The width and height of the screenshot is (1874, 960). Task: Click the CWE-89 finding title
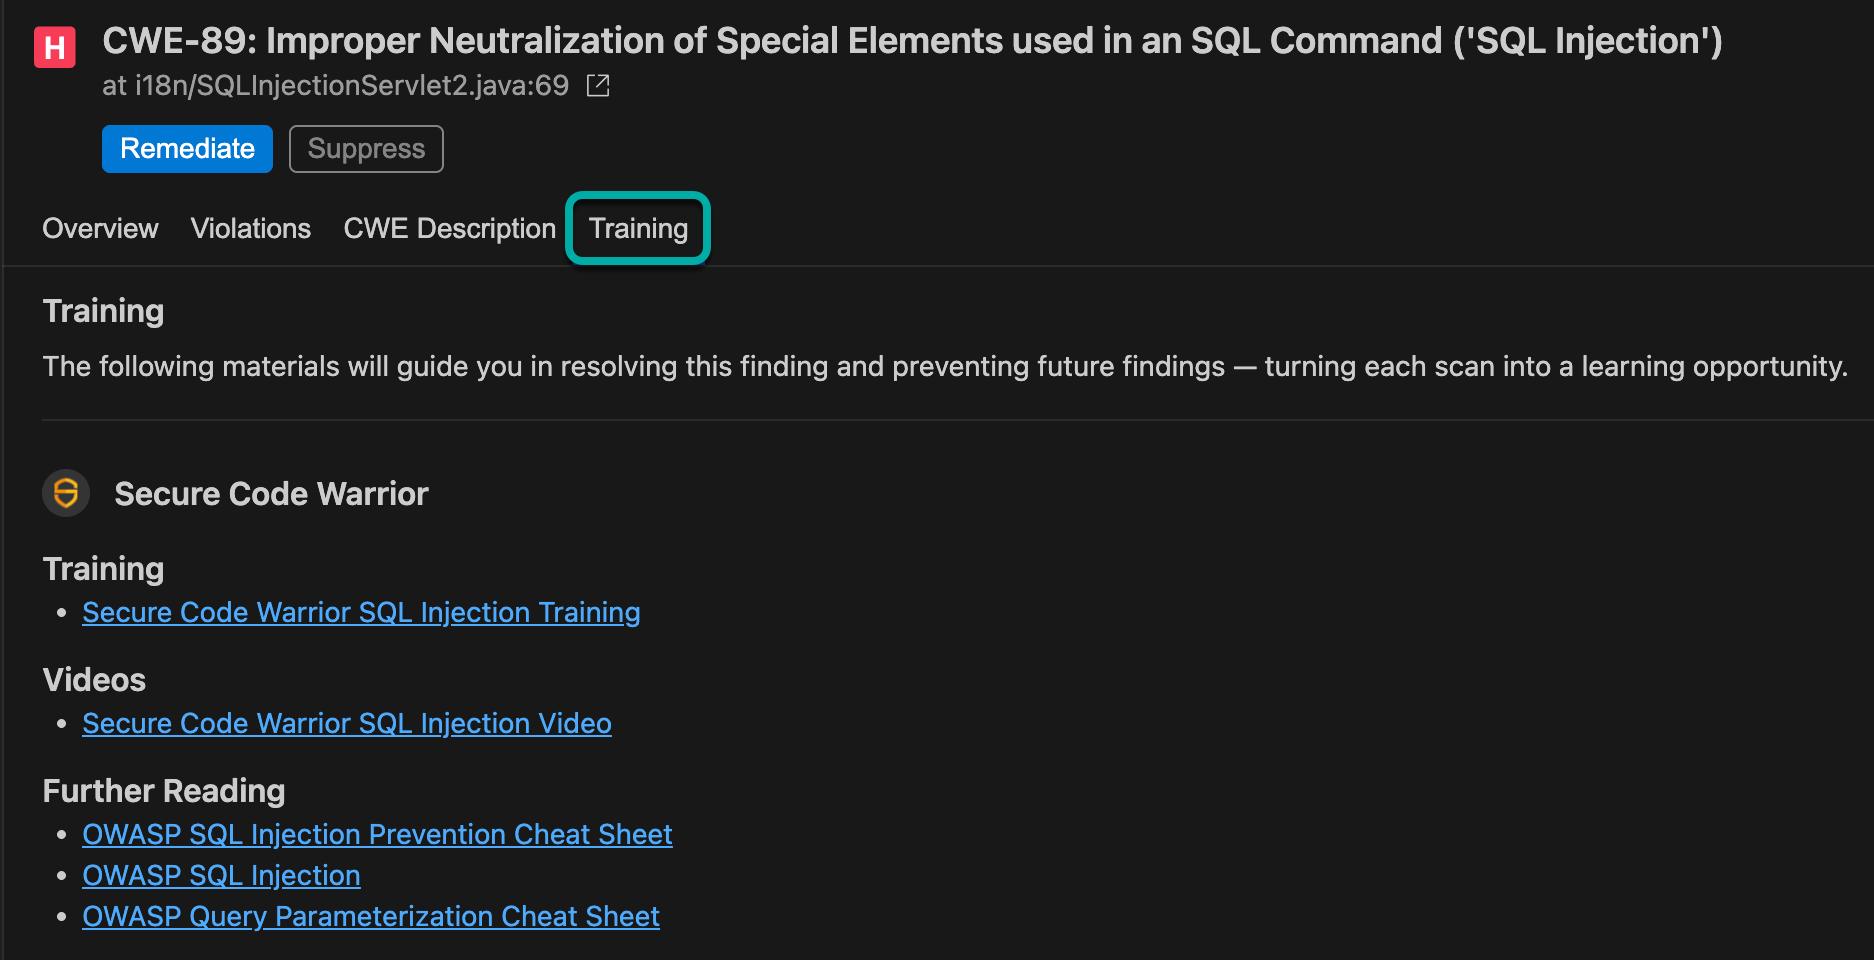tap(912, 41)
